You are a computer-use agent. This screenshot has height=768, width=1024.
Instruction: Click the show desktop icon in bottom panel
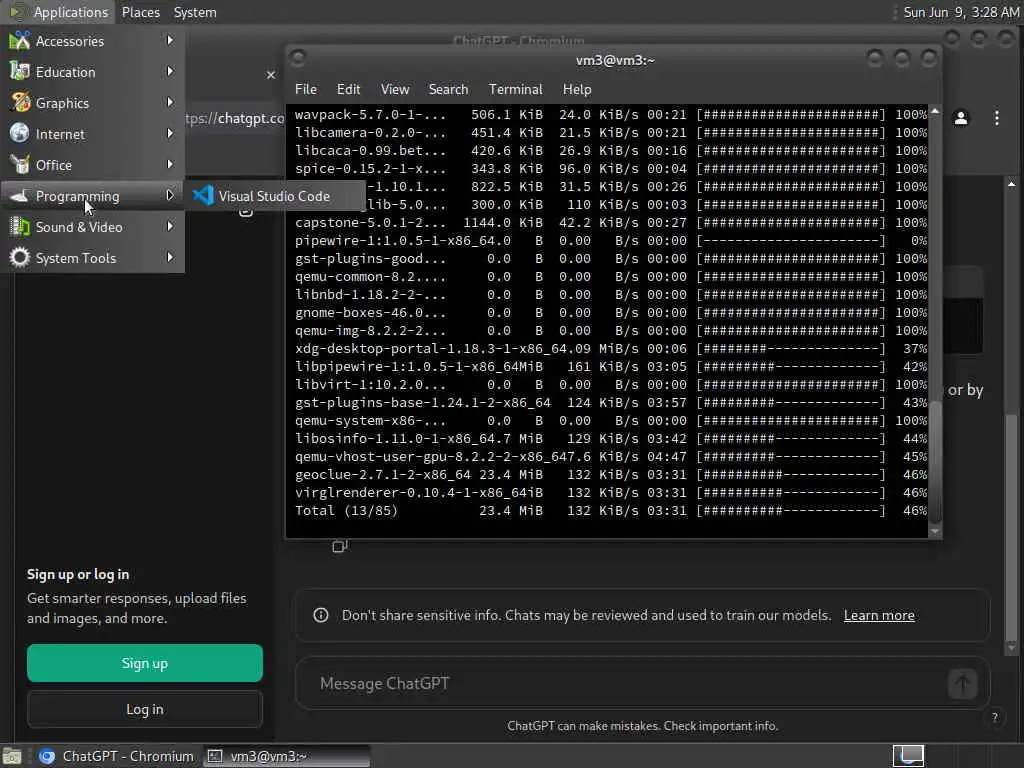pyautogui.click(x=12, y=756)
